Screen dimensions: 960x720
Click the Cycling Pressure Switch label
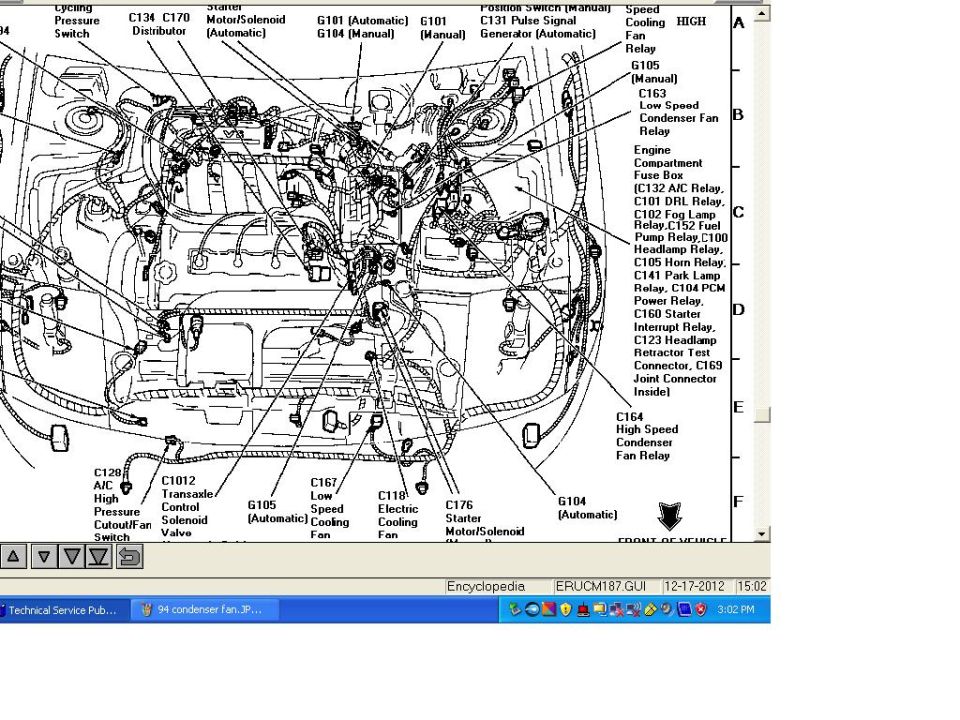tap(77, 21)
